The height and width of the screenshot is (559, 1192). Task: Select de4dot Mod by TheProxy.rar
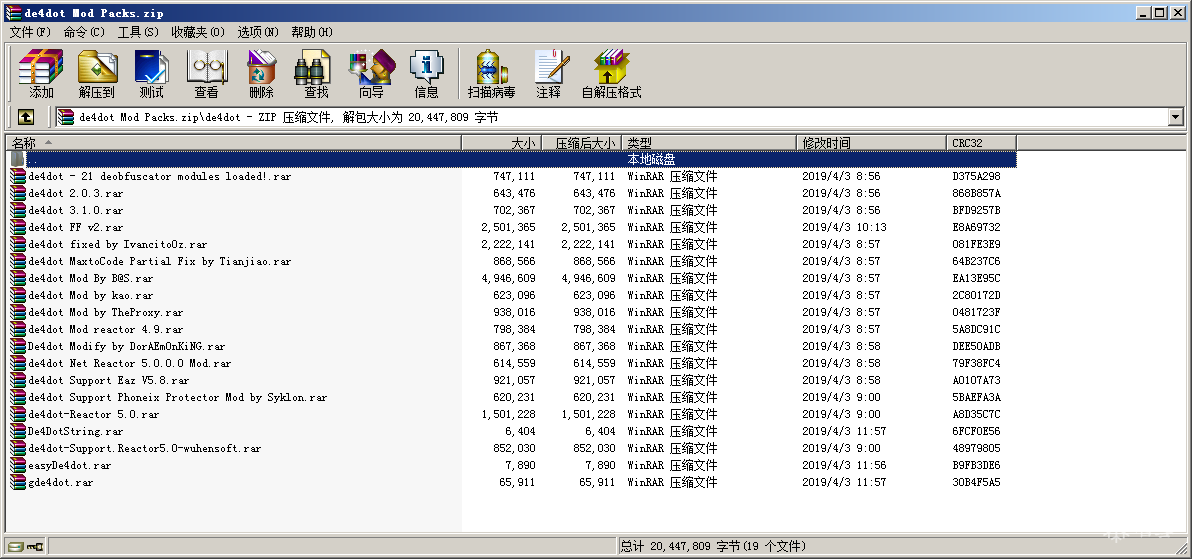pyautogui.click(x=106, y=313)
